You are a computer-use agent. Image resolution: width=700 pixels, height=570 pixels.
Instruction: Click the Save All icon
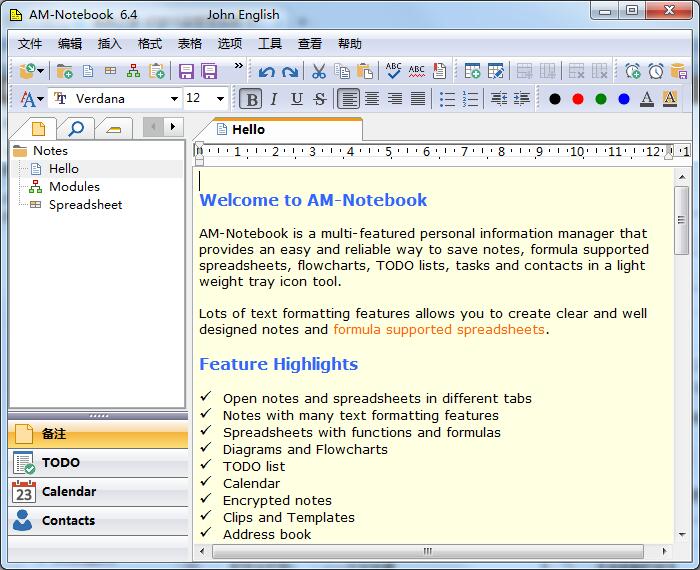click(x=209, y=71)
